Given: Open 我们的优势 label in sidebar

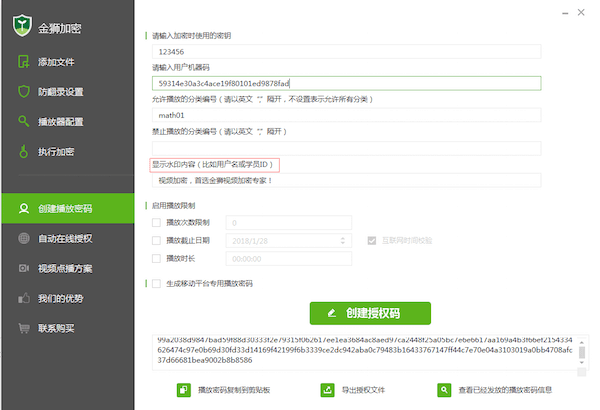Looking at the screenshot, I should click(60, 298).
